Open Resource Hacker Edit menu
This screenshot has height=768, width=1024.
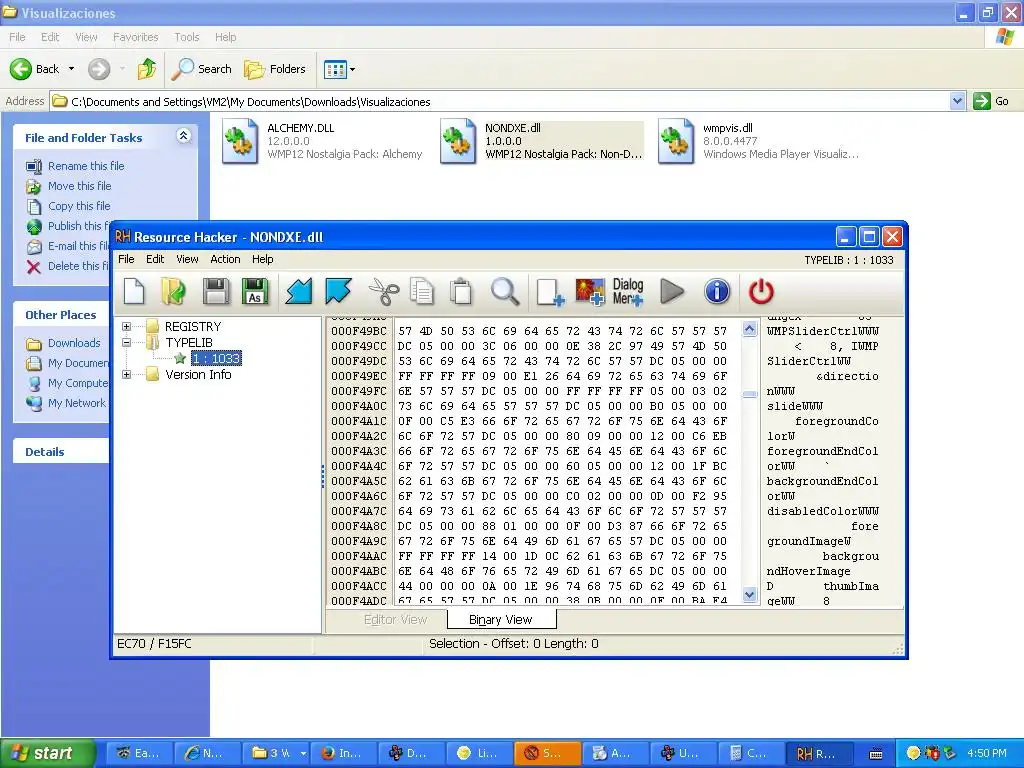(155, 259)
